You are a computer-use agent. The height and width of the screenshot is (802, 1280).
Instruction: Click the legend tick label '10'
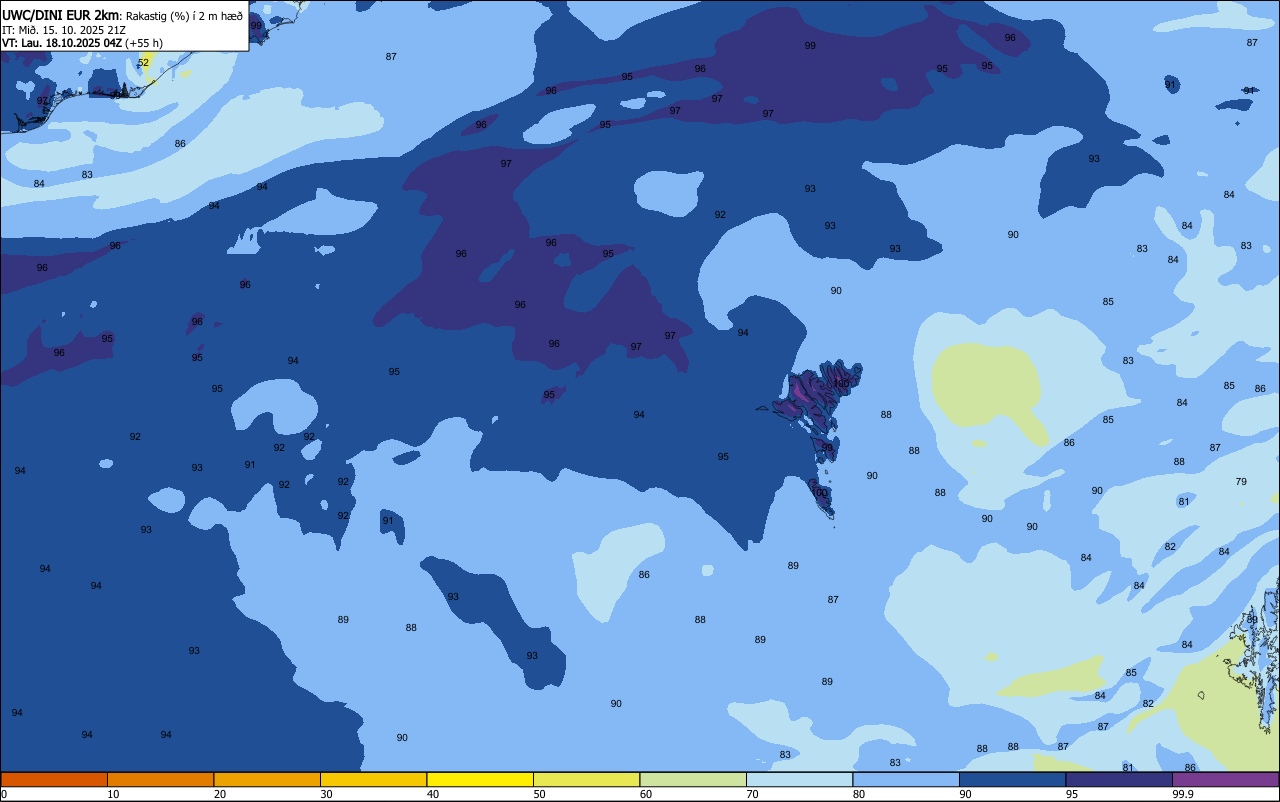click(x=113, y=794)
